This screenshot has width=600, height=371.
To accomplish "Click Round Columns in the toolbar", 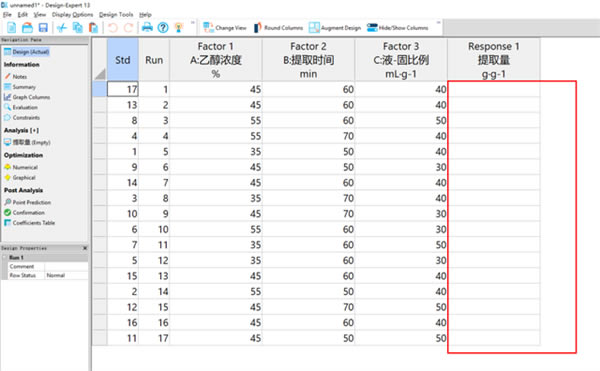I will click(x=278, y=28).
